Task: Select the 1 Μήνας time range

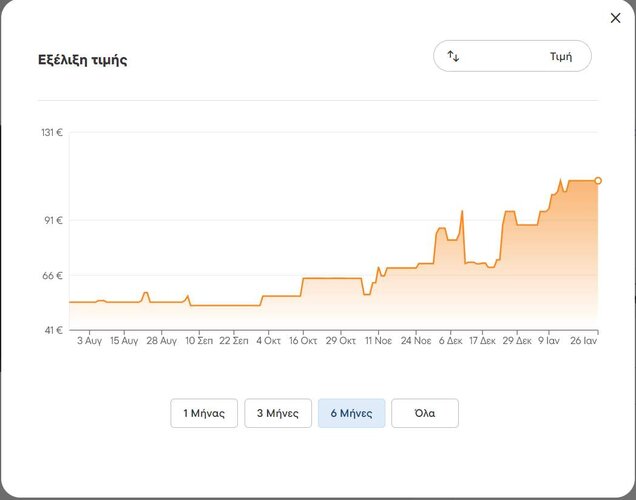Action: (204, 413)
